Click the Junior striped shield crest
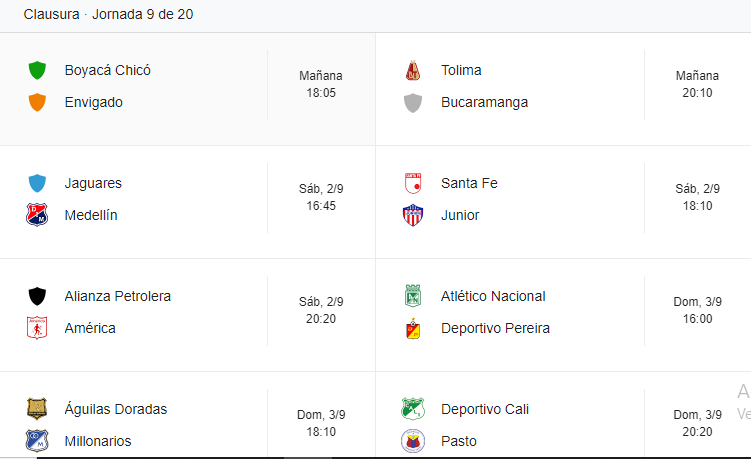 click(413, 215)
